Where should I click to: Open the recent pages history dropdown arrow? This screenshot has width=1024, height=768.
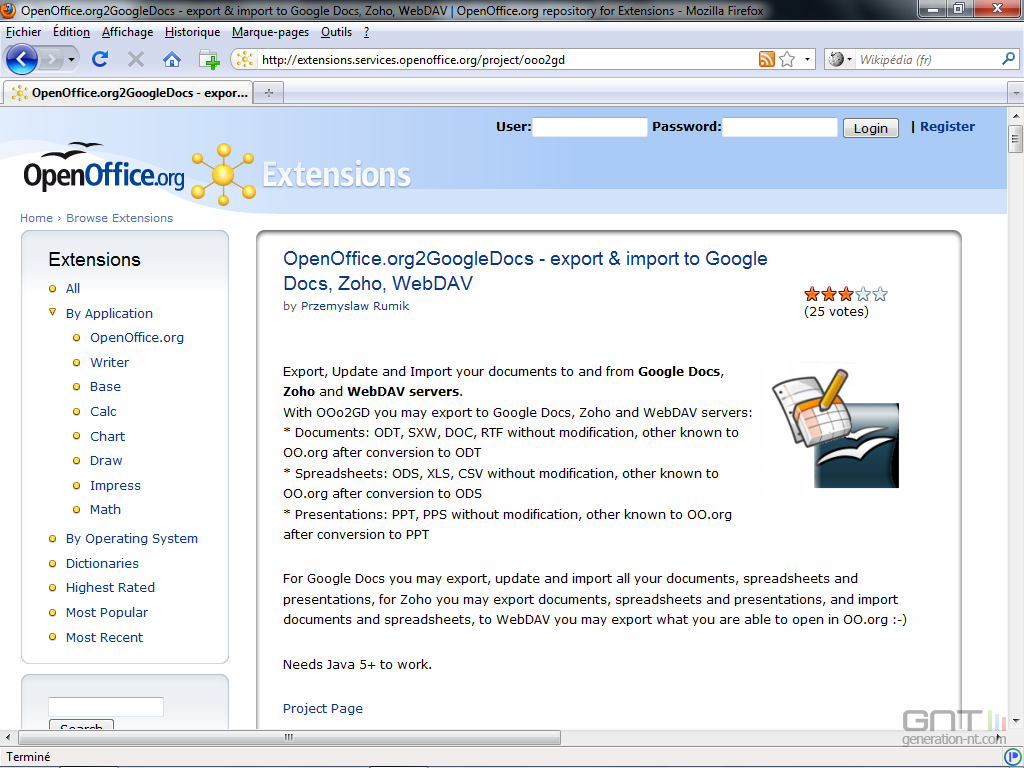pyautogui.click(x=71, y=60)
